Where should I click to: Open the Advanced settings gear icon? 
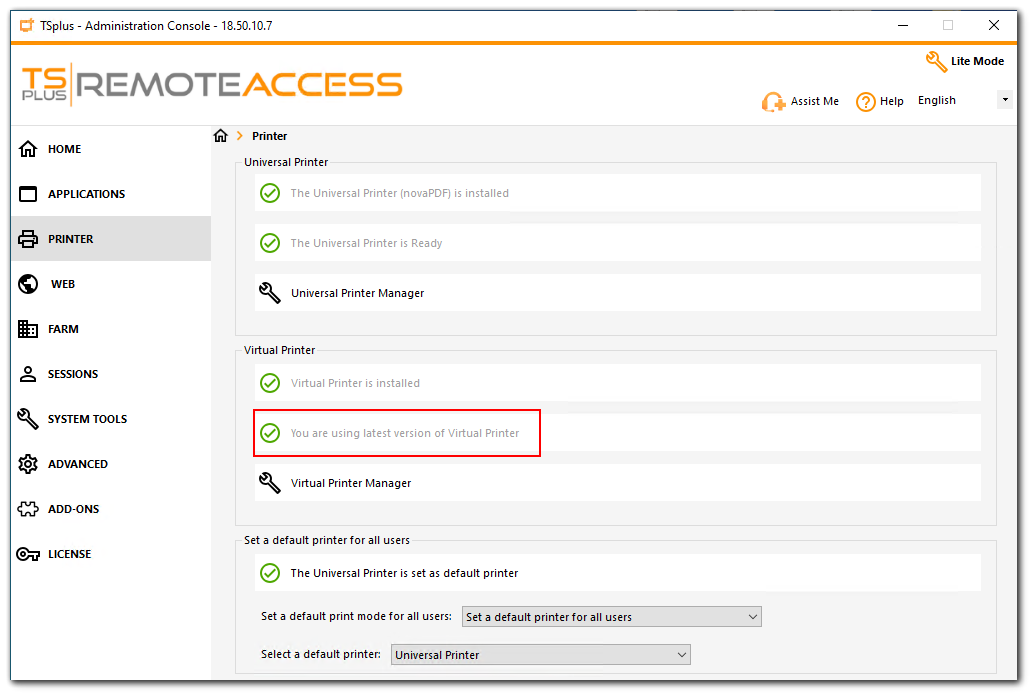[27, 463]
